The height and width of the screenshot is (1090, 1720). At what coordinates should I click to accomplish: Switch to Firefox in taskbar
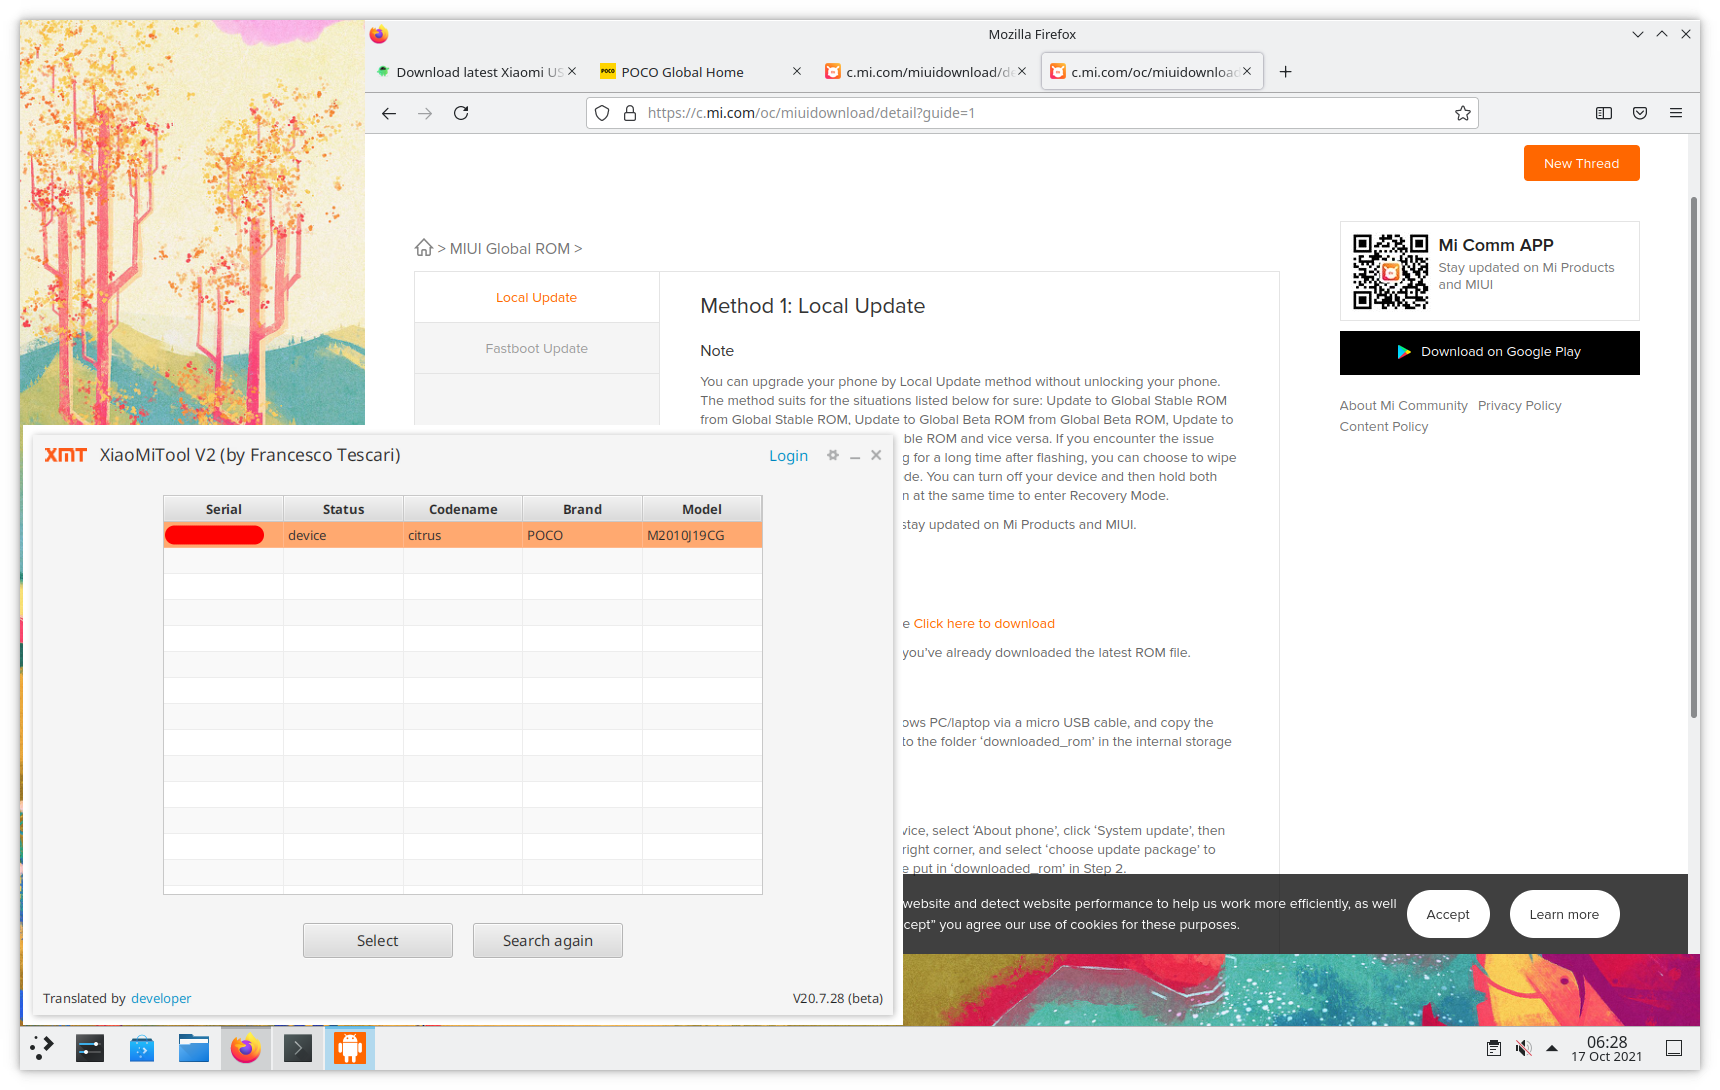point(246,1047)
